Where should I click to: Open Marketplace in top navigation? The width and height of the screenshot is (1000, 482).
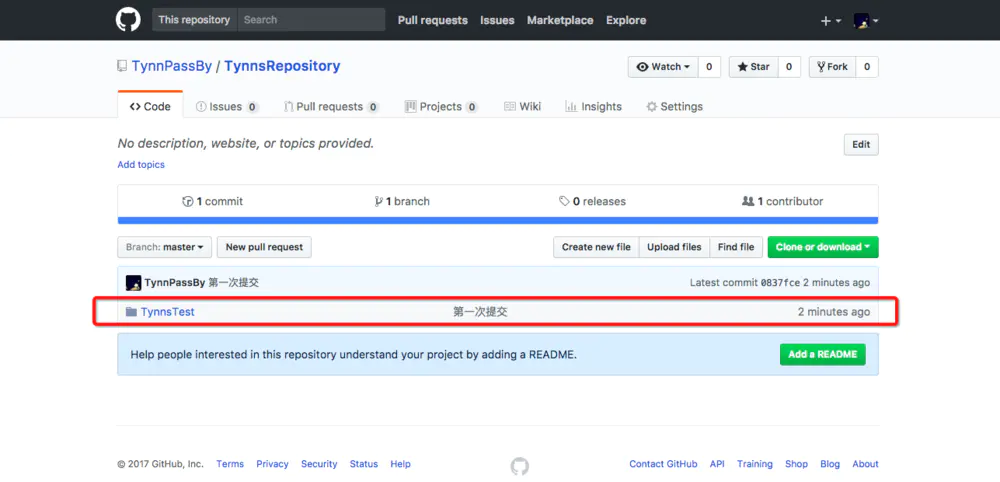pyautogui.click(x=560, y=20)
